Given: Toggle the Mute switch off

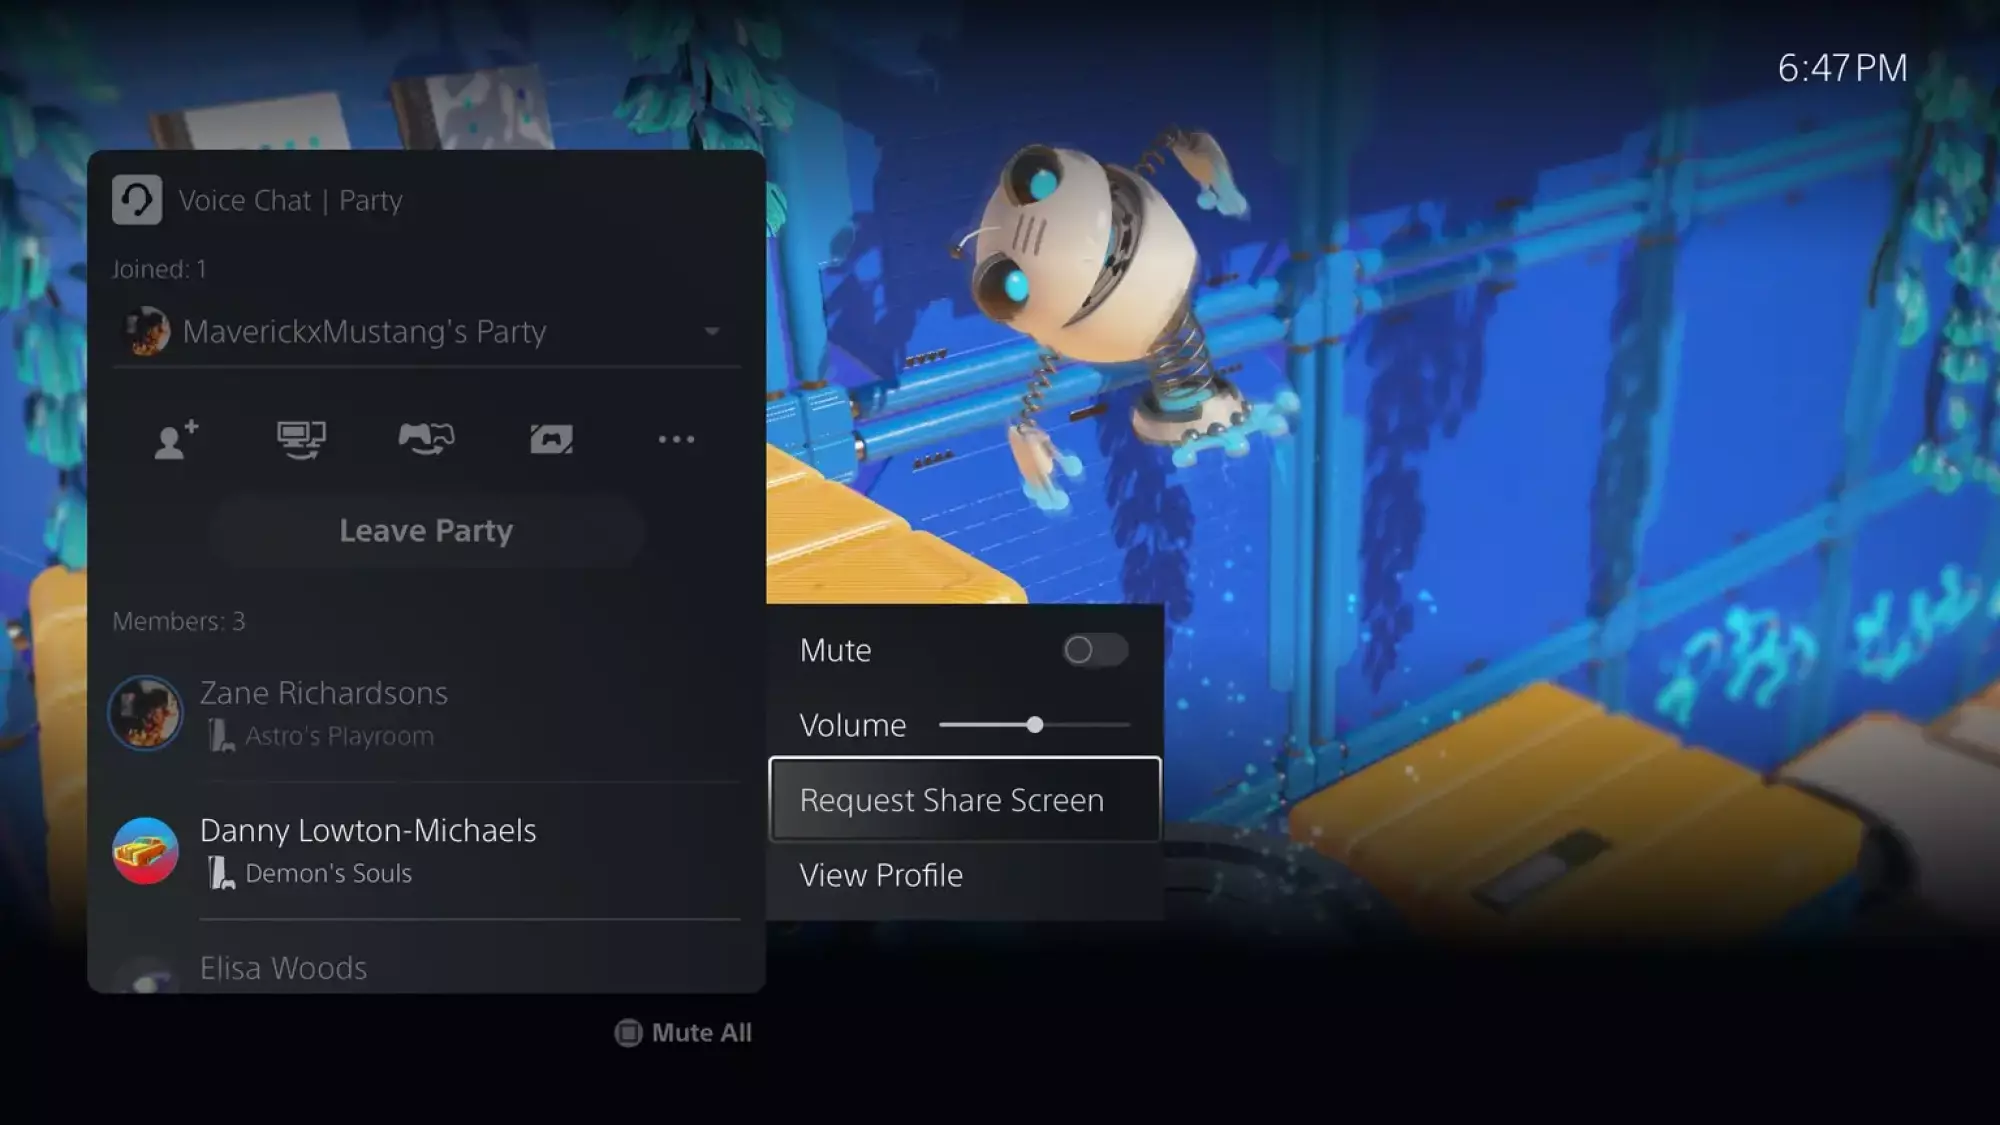Looking at the screenshot, I should click(x=1092, y=650).
